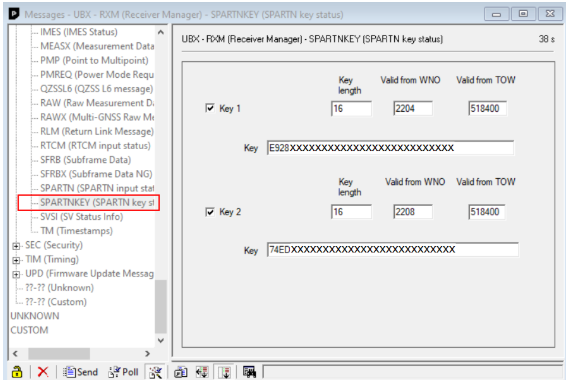
Task: Select TM (Timestamps) item
Action: click(x=76, y=231)
